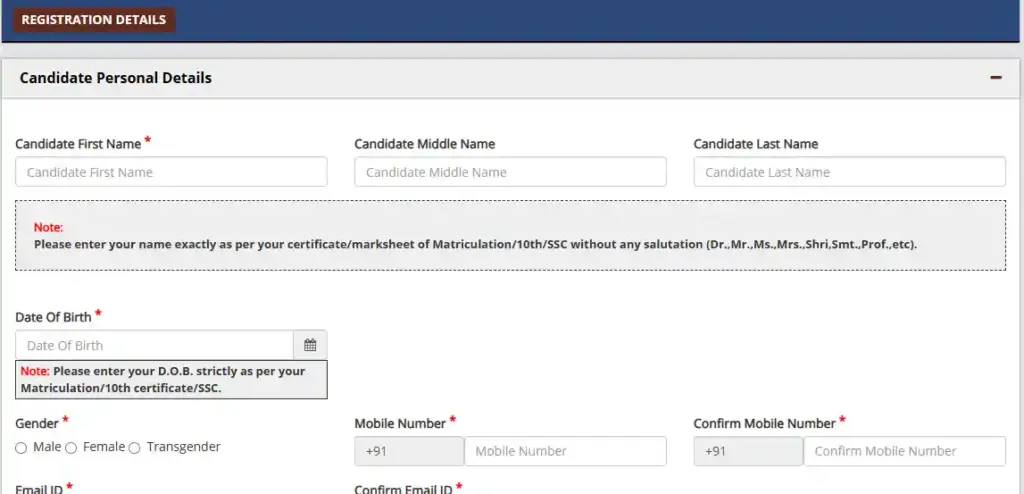Select the Male gender radio button
1024x494 pixels.
21,448
